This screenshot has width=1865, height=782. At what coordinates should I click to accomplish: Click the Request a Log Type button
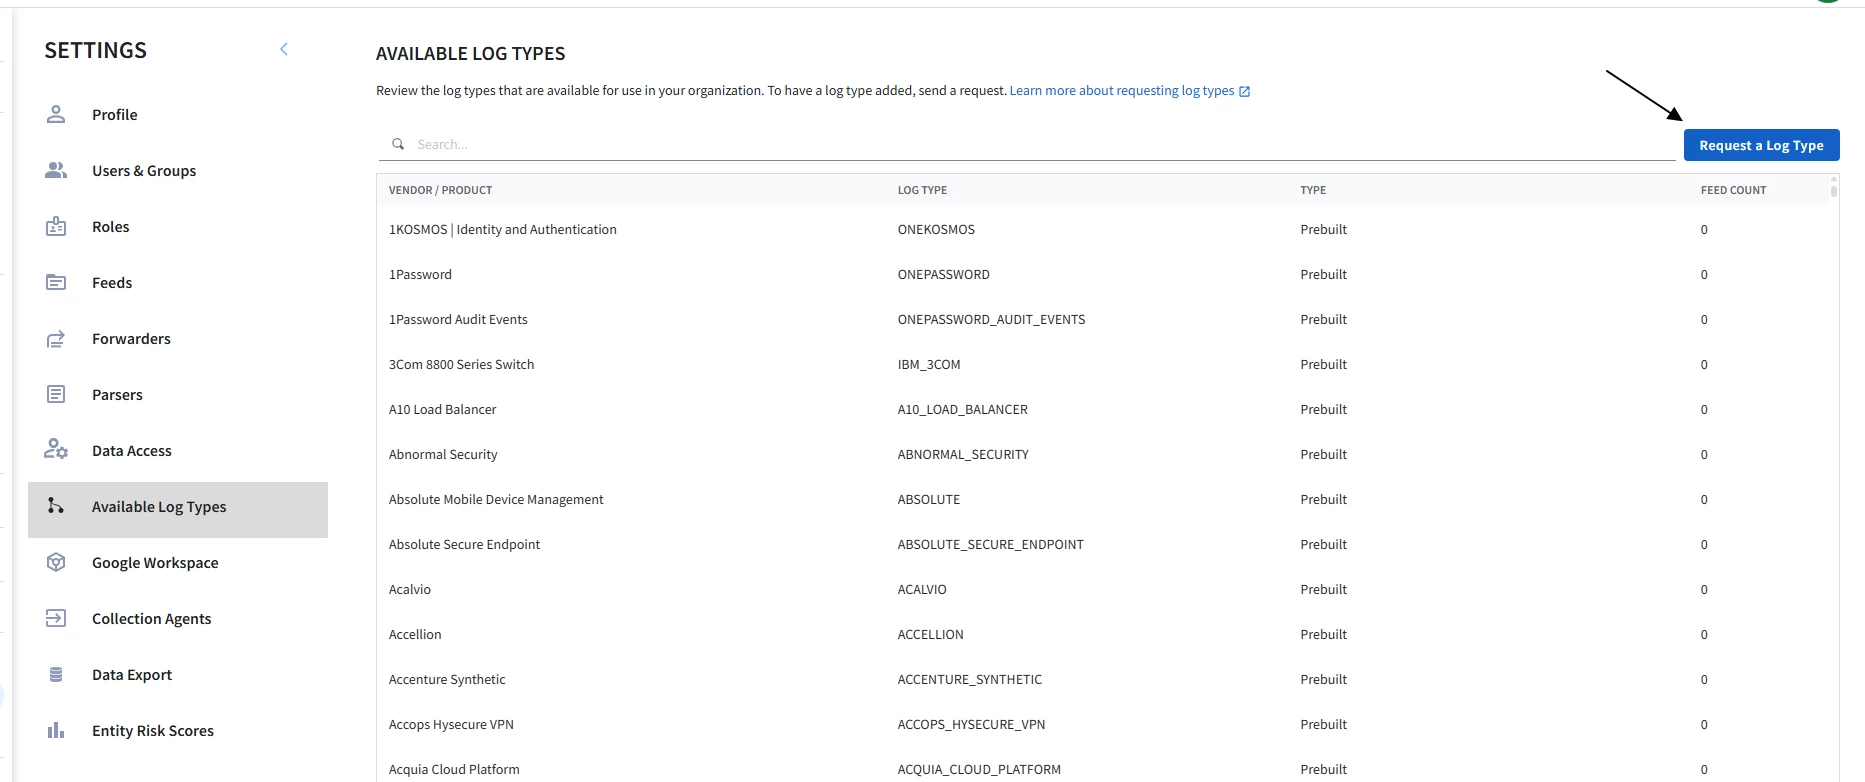click(x=1761, y=145)
